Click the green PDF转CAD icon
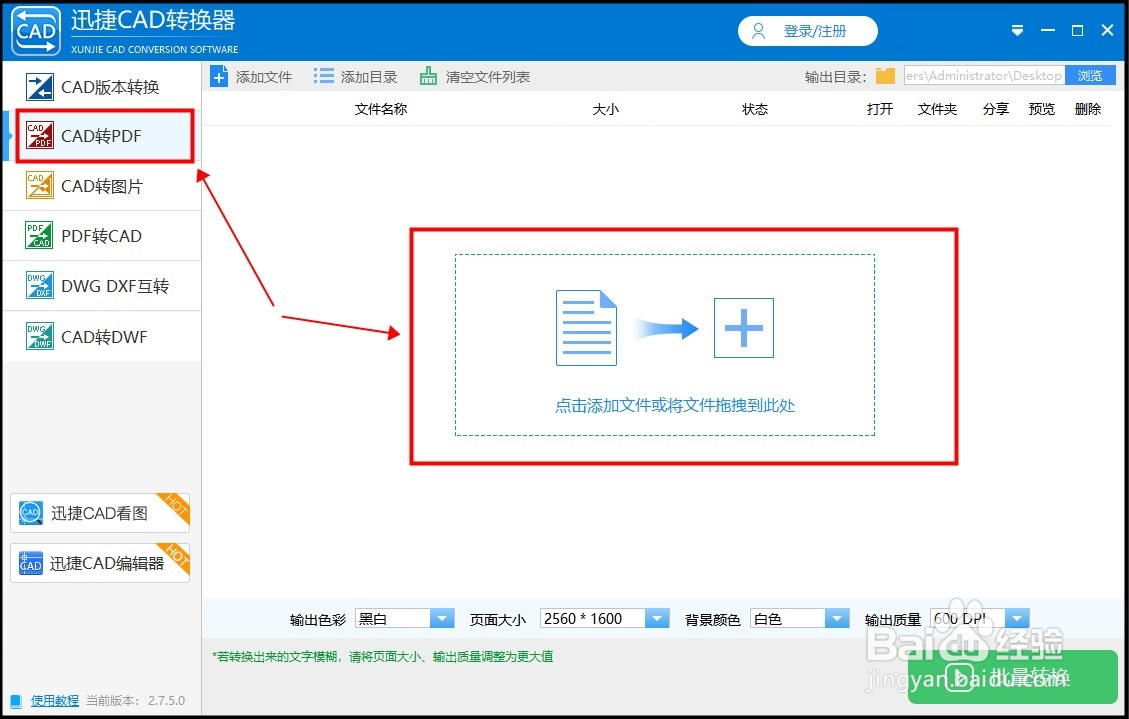 tap(39, 235)
